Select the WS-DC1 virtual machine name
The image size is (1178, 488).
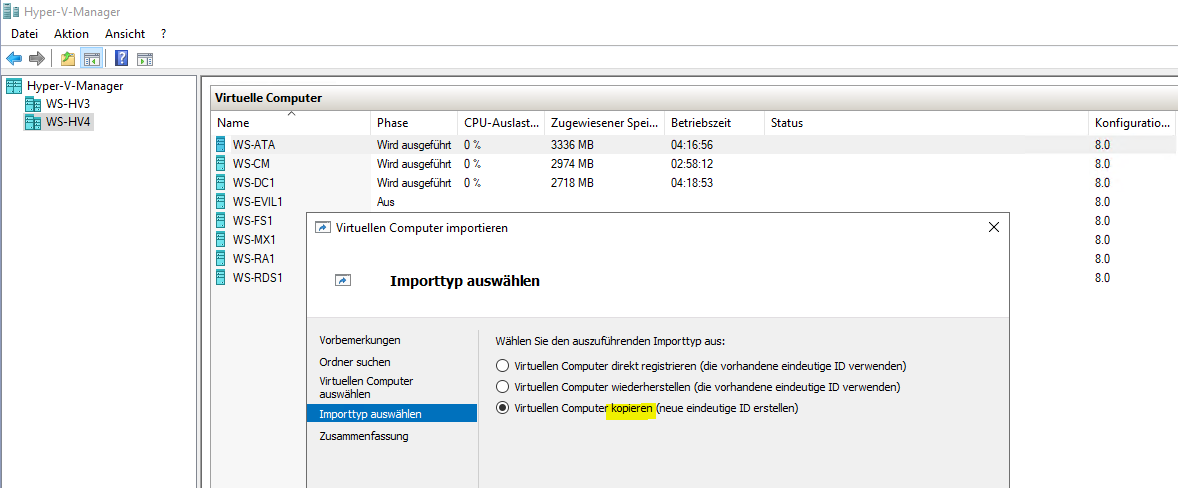pyautogui.click(x=254, y=182)
